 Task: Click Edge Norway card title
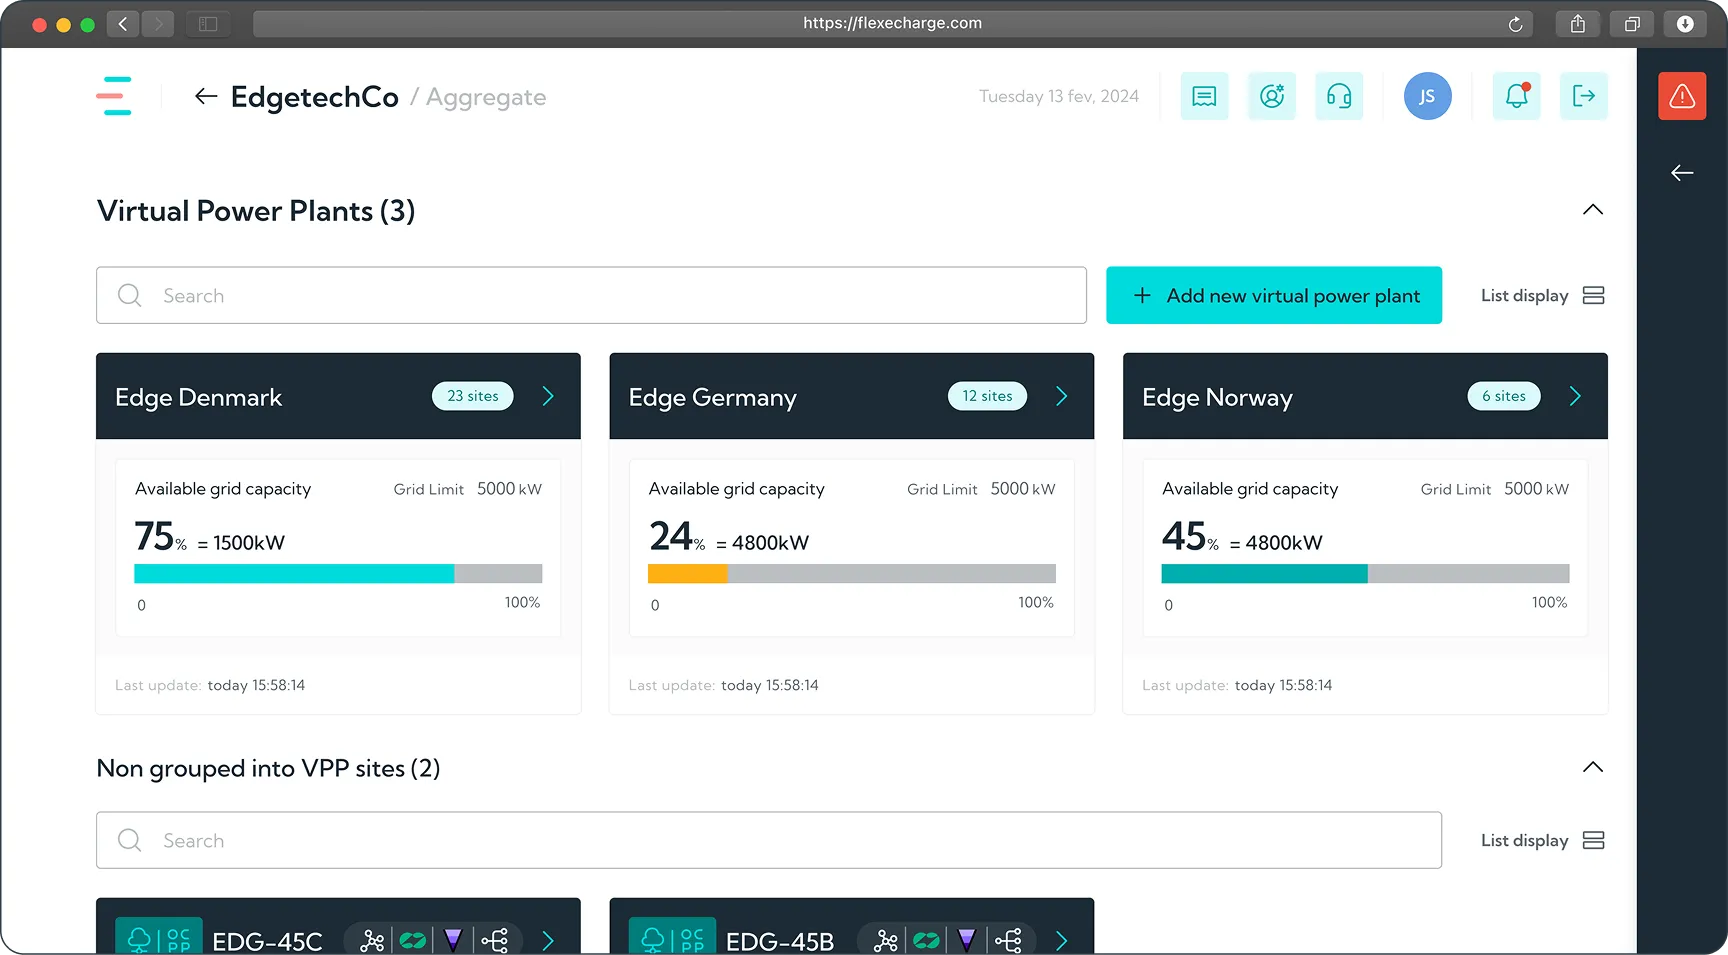point(1218,397)
